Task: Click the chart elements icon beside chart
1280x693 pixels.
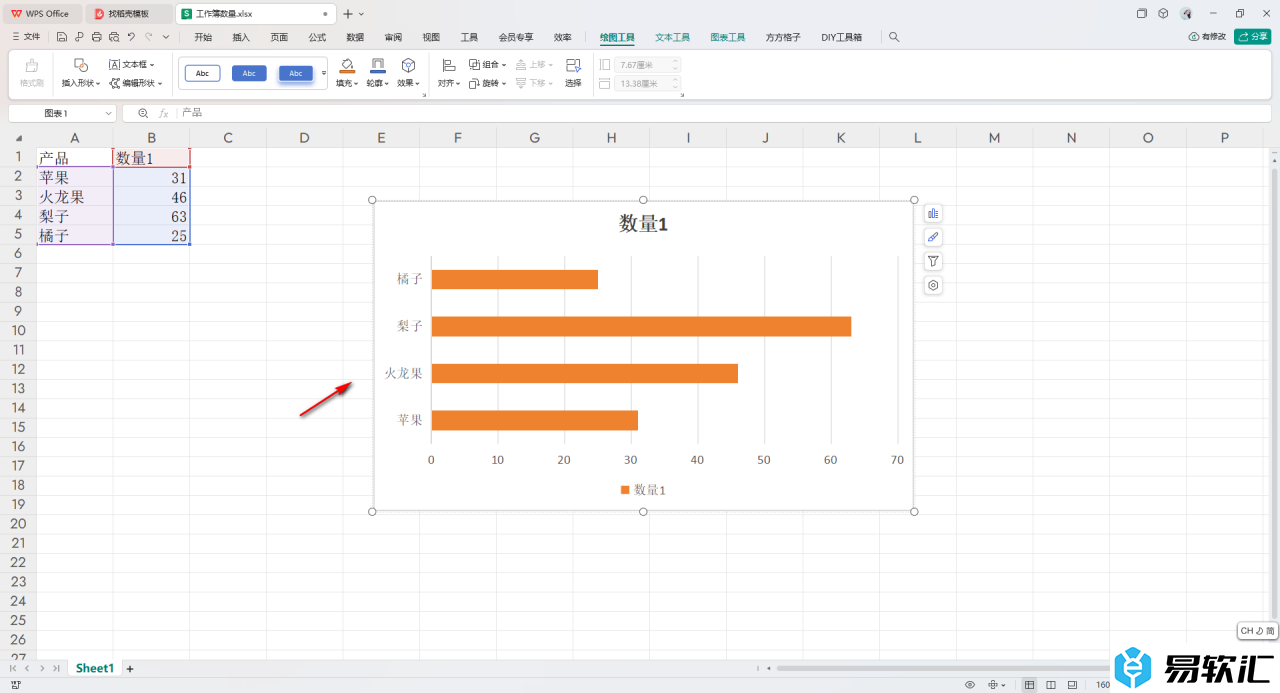Action: coord(933,213)
